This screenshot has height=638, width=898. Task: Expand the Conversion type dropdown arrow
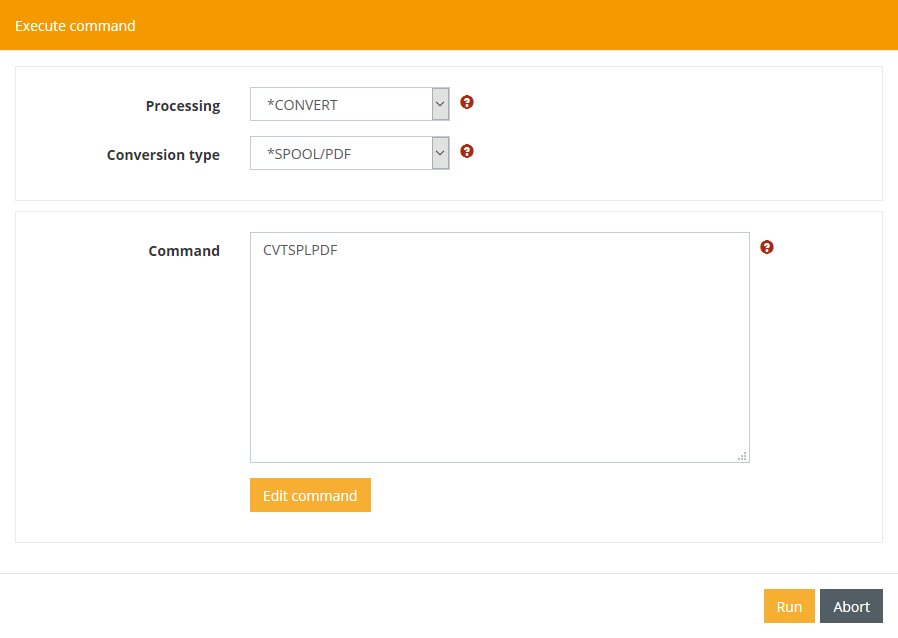pyautogui.click(x=440, y=153)
